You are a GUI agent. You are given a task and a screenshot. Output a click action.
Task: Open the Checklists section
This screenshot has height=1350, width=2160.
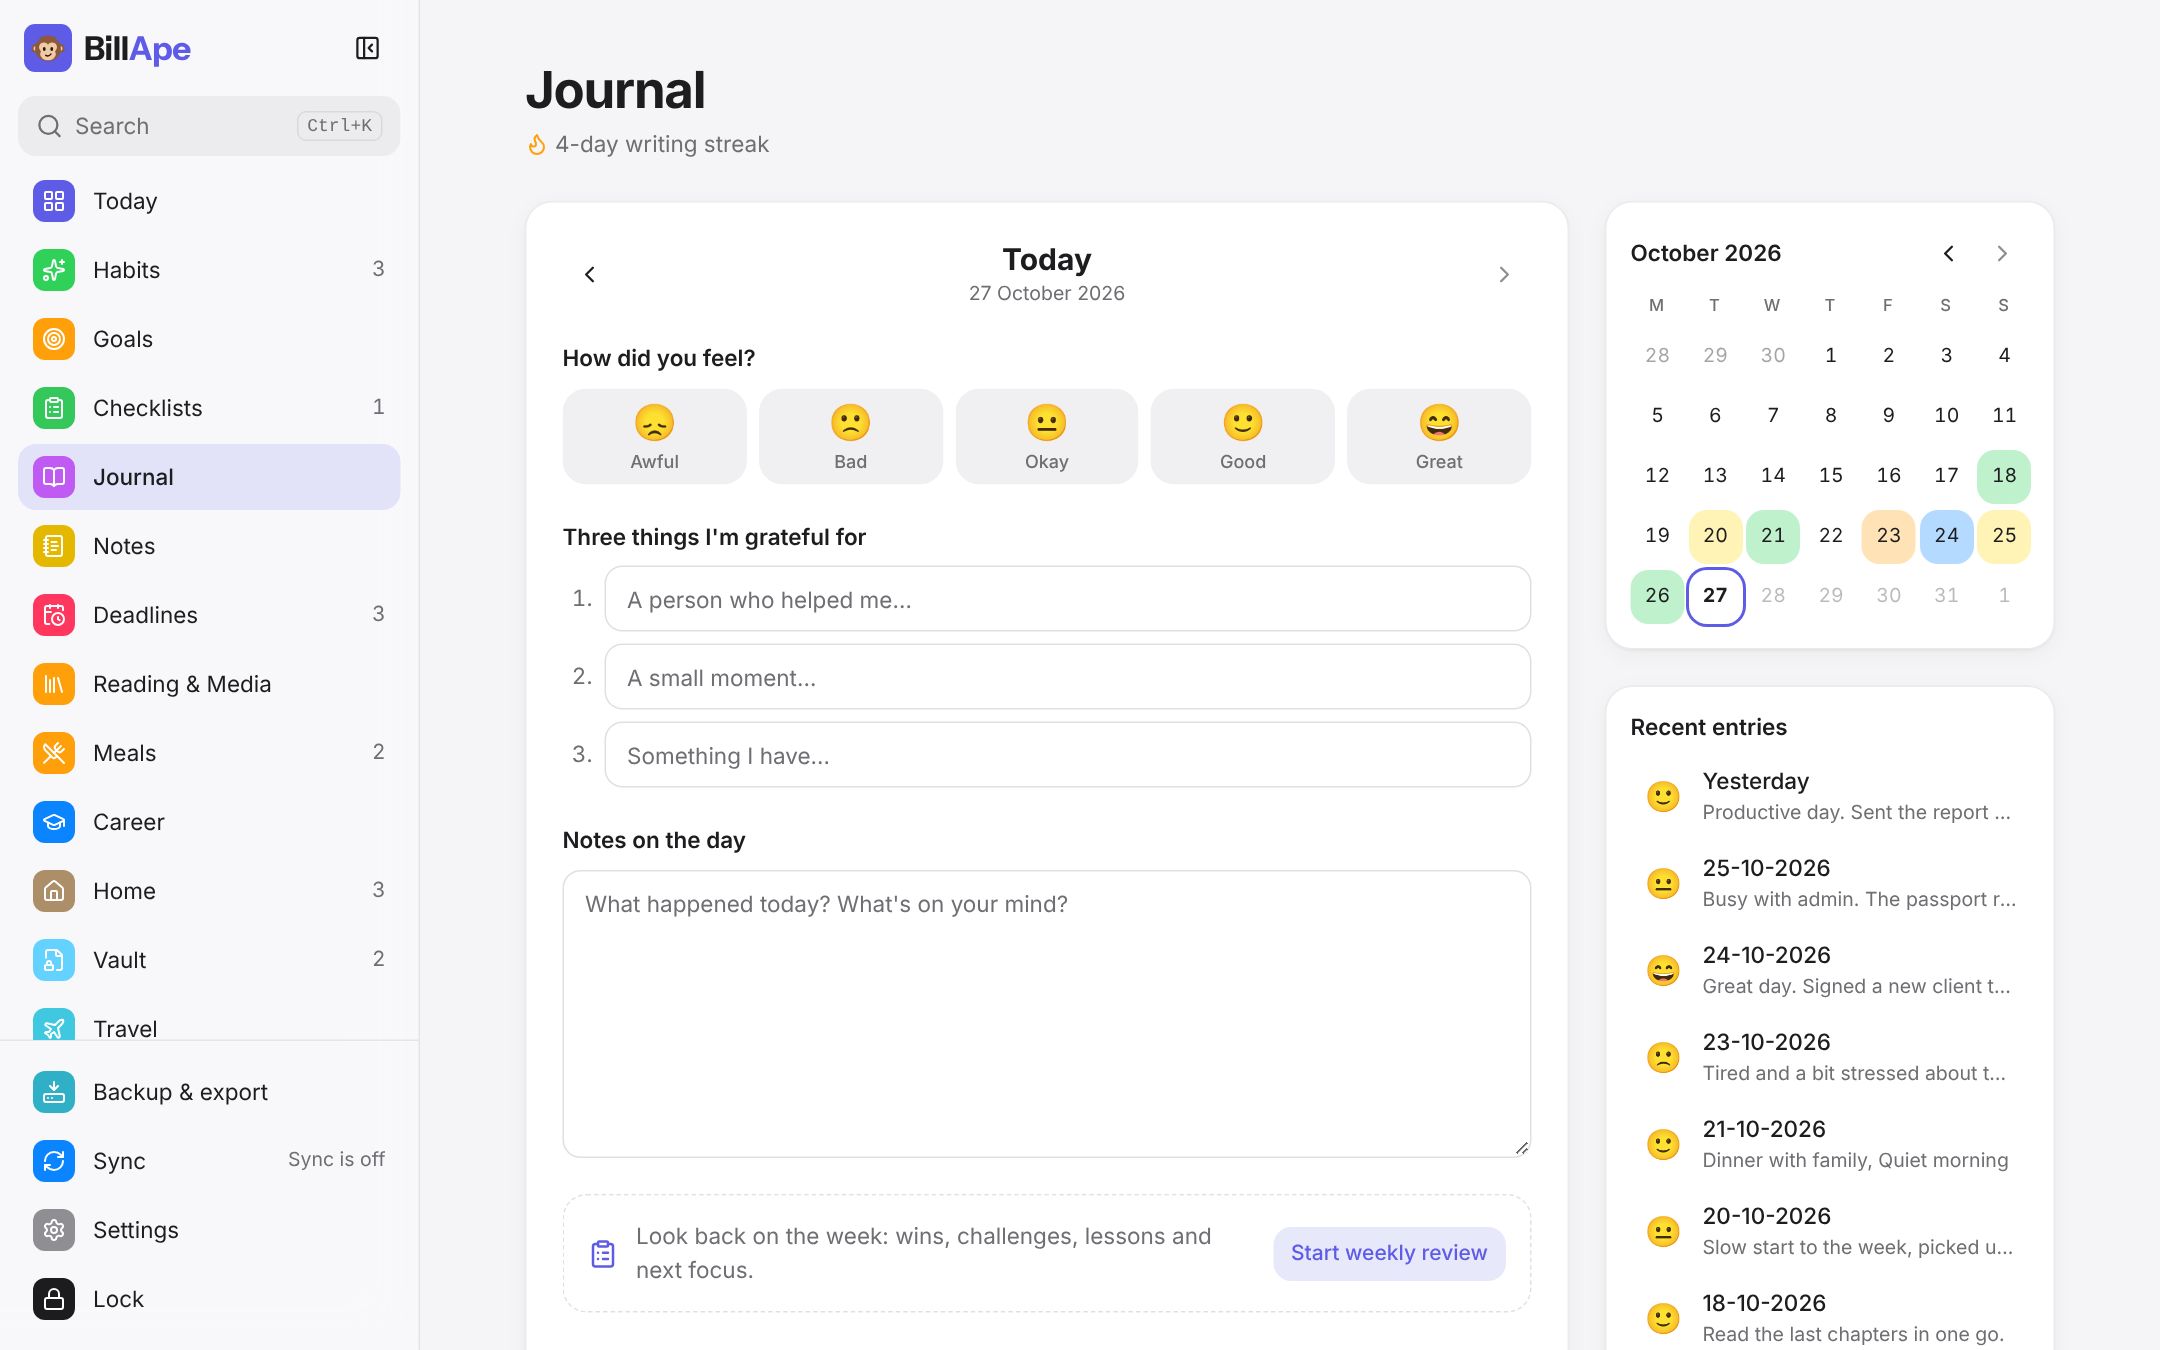point(209,408)
